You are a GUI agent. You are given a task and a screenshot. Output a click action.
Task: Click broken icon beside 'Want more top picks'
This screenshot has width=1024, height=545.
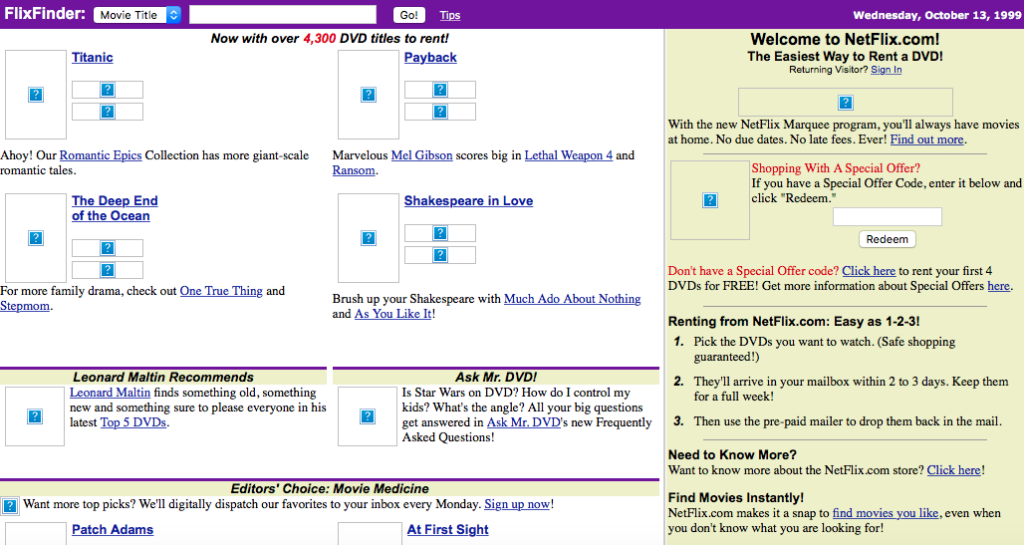click(x=10, y=506)
